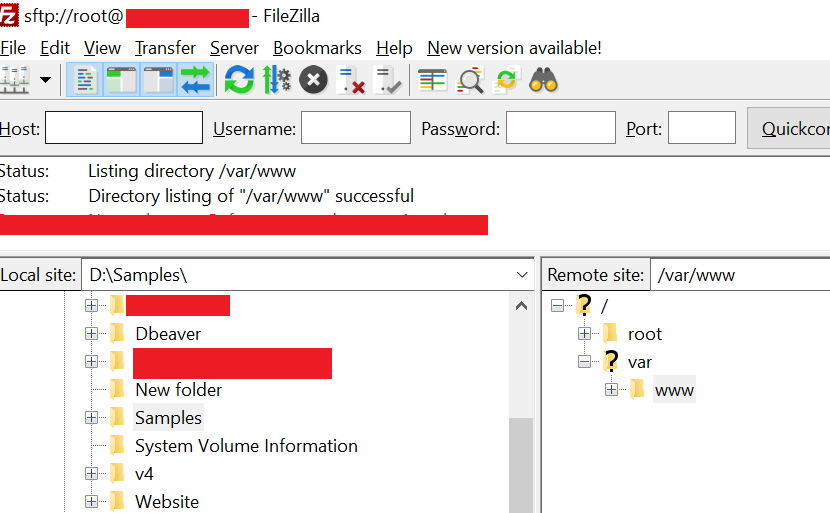Collapse the var folder in remote tree
Screen dimensions: 830x513
(x=584, y=361)
